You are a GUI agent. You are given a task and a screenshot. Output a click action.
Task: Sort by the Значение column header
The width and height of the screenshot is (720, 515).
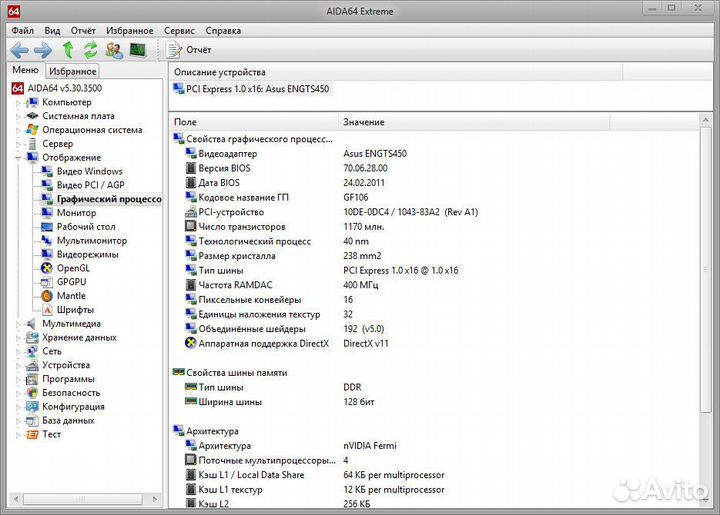coord(474,122)
